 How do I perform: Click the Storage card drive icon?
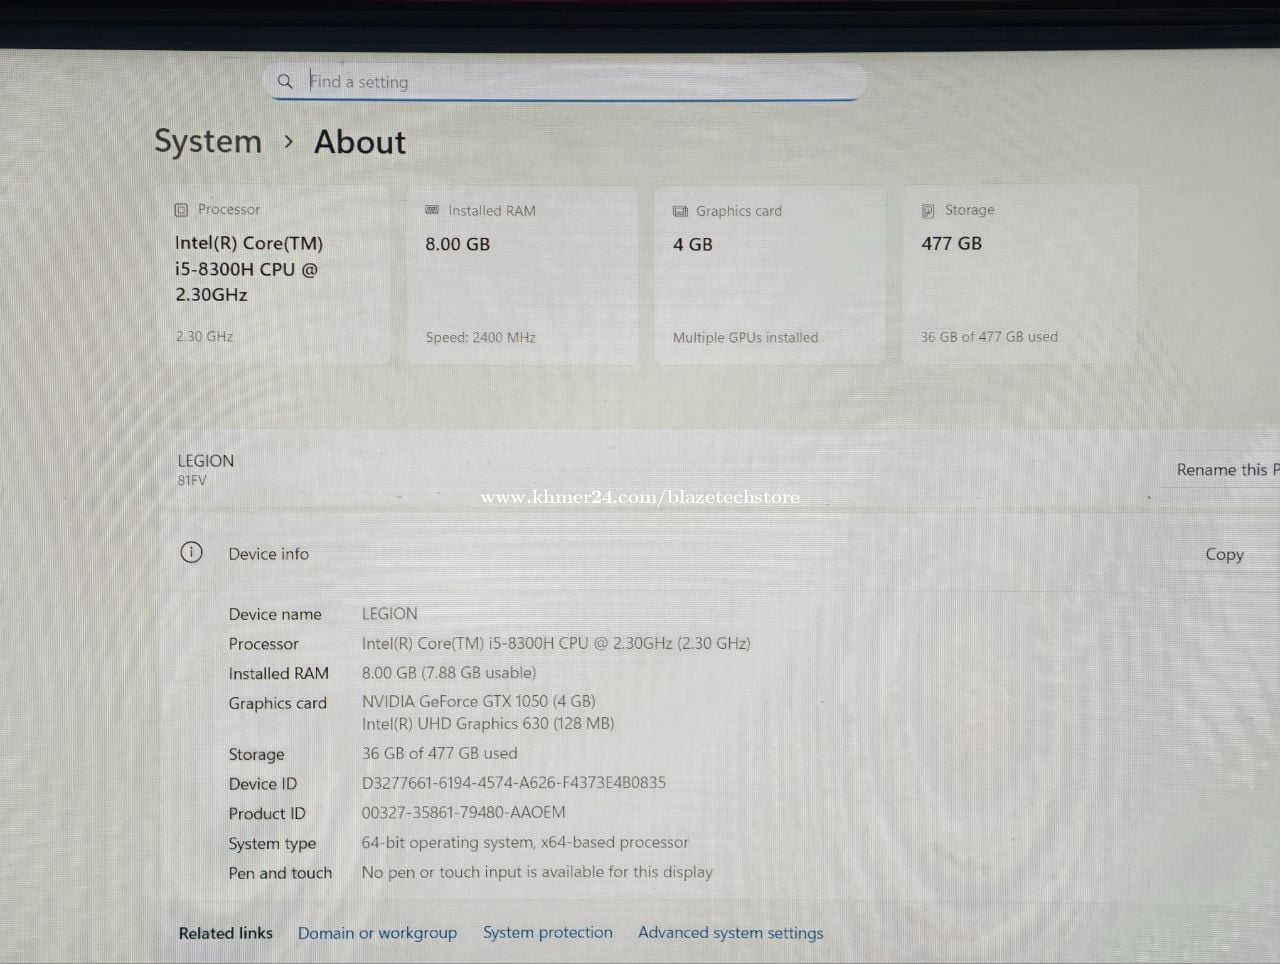click(928, 210)
